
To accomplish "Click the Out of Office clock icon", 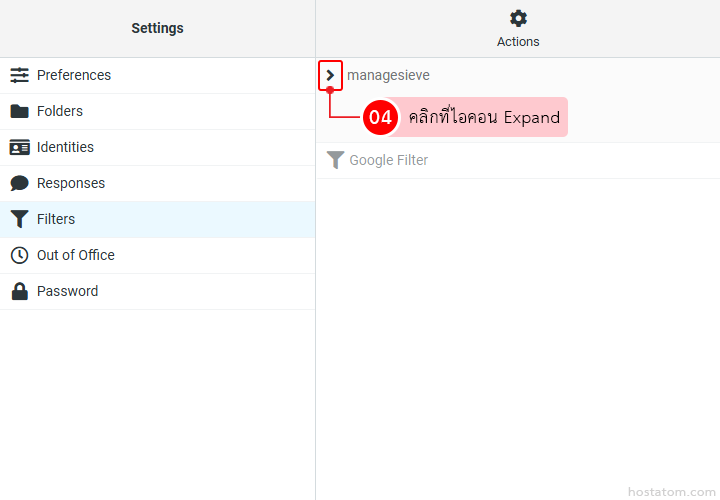I will [x=19, y=255].
